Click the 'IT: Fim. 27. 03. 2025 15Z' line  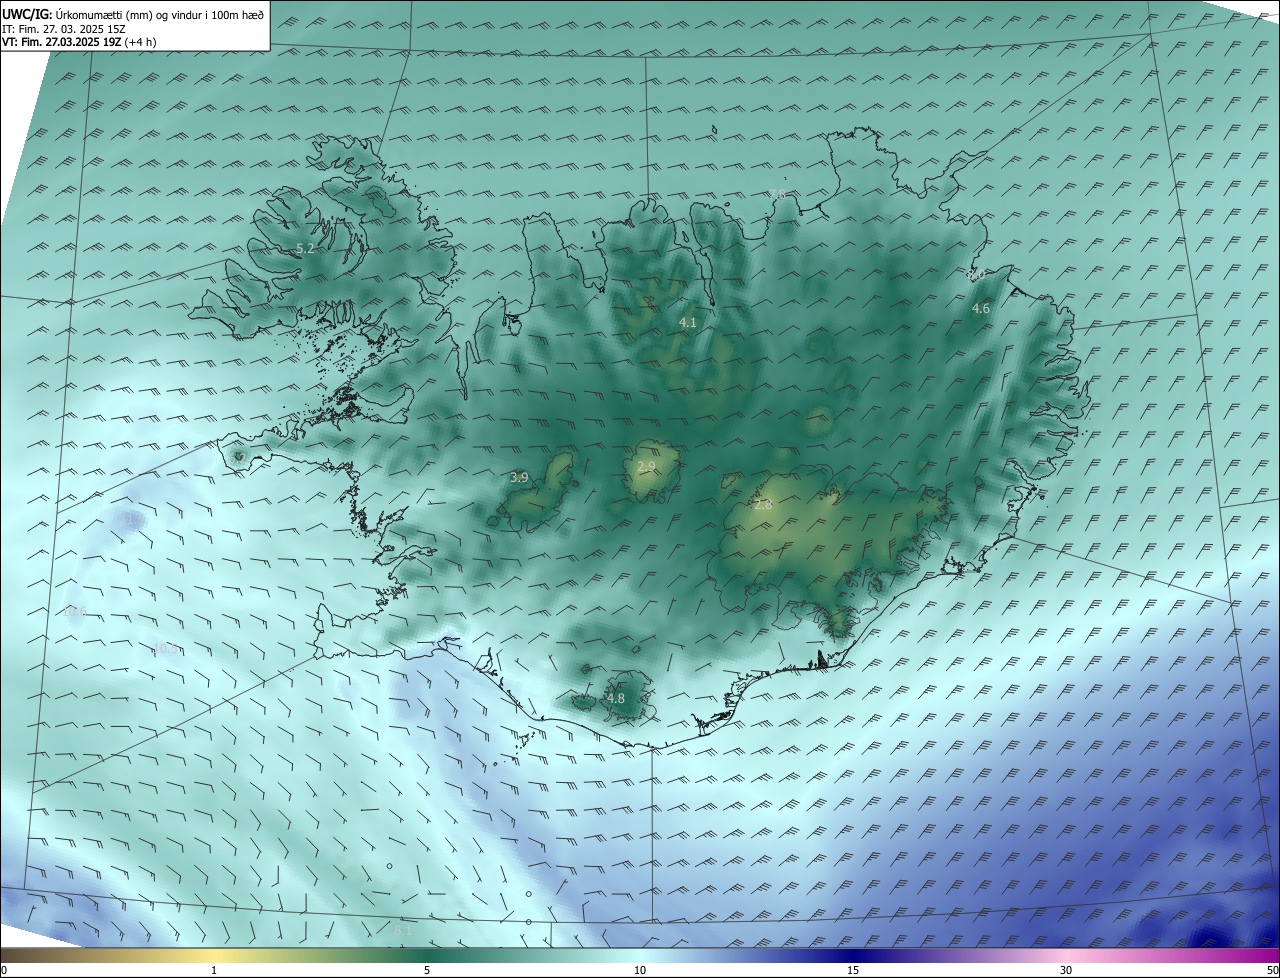[64, 29]
